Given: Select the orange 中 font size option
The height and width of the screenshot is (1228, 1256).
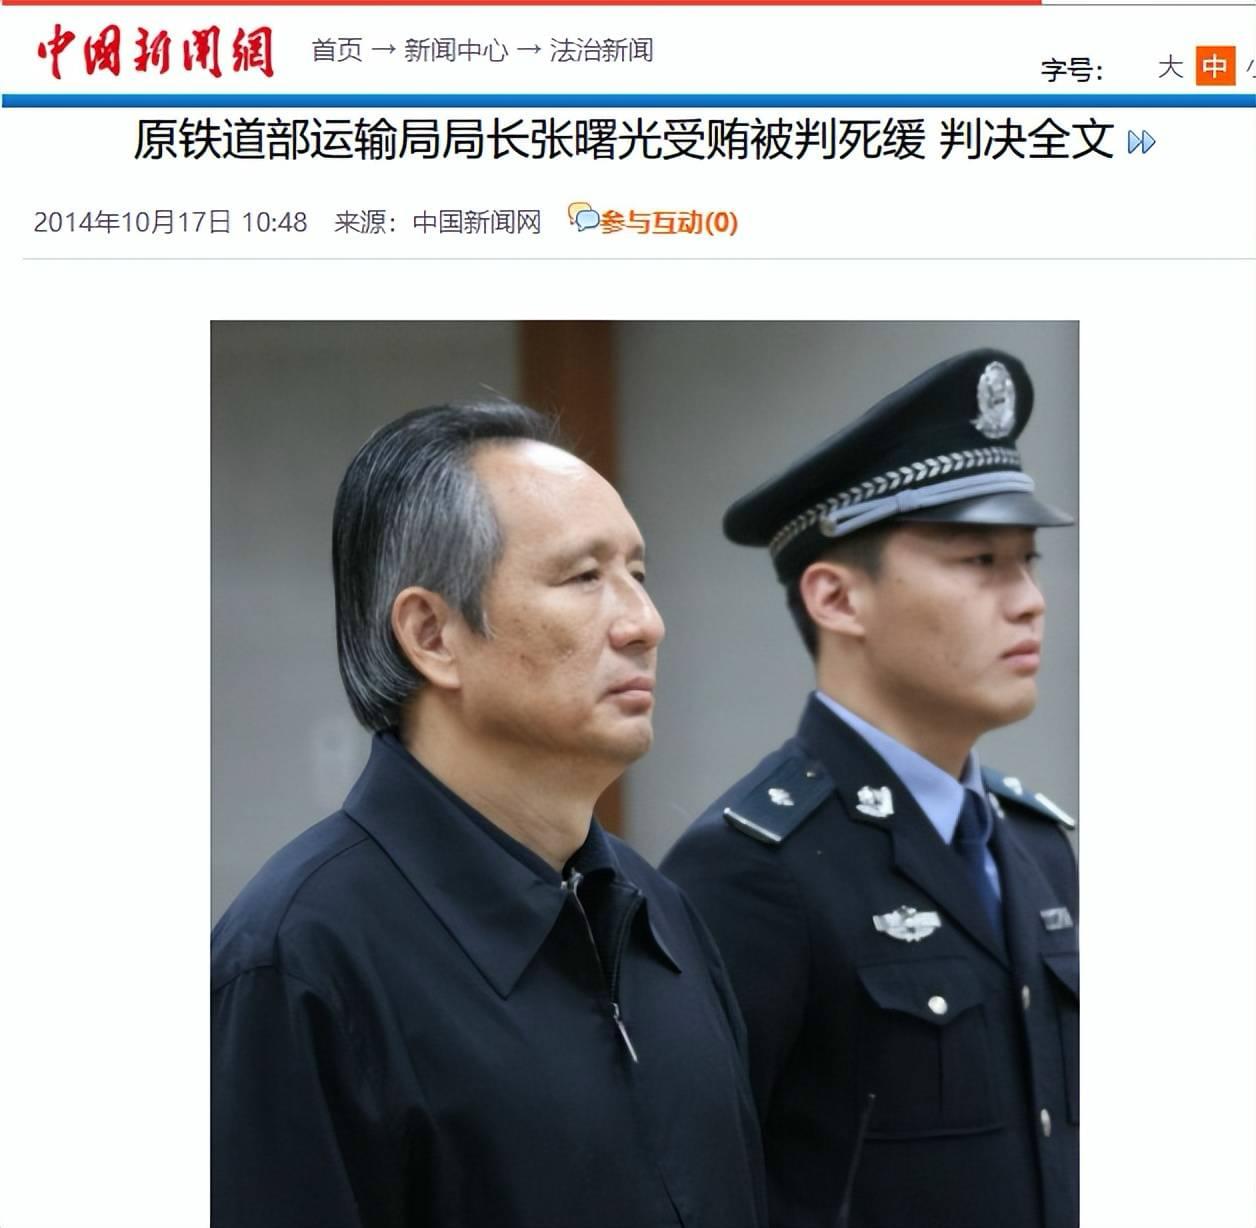Looking at the screenshot, I should click(x=1215, y=67).
